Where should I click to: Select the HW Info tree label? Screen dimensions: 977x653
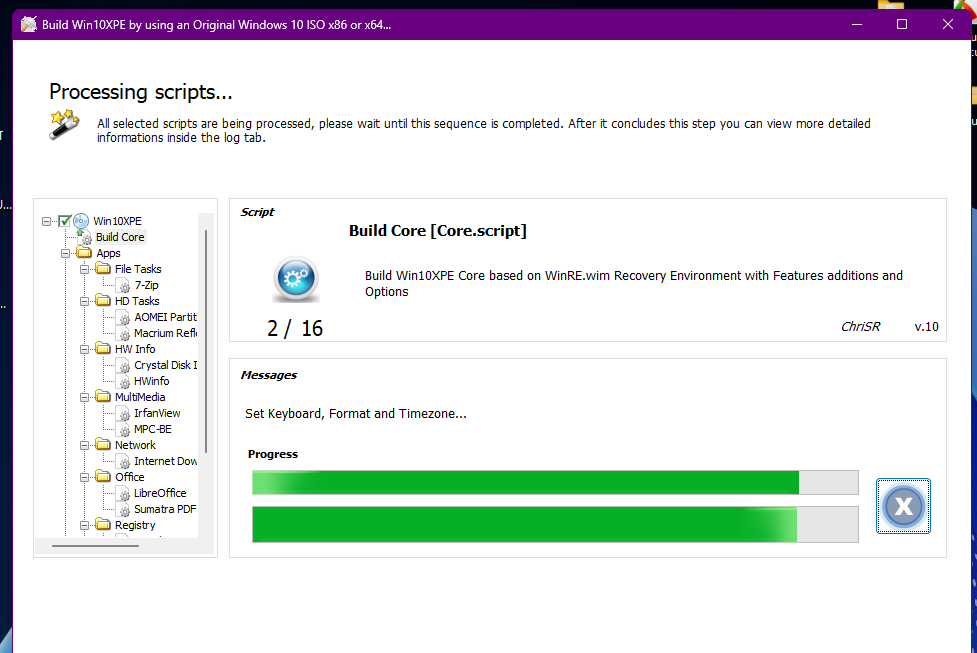tap(135, 349)
